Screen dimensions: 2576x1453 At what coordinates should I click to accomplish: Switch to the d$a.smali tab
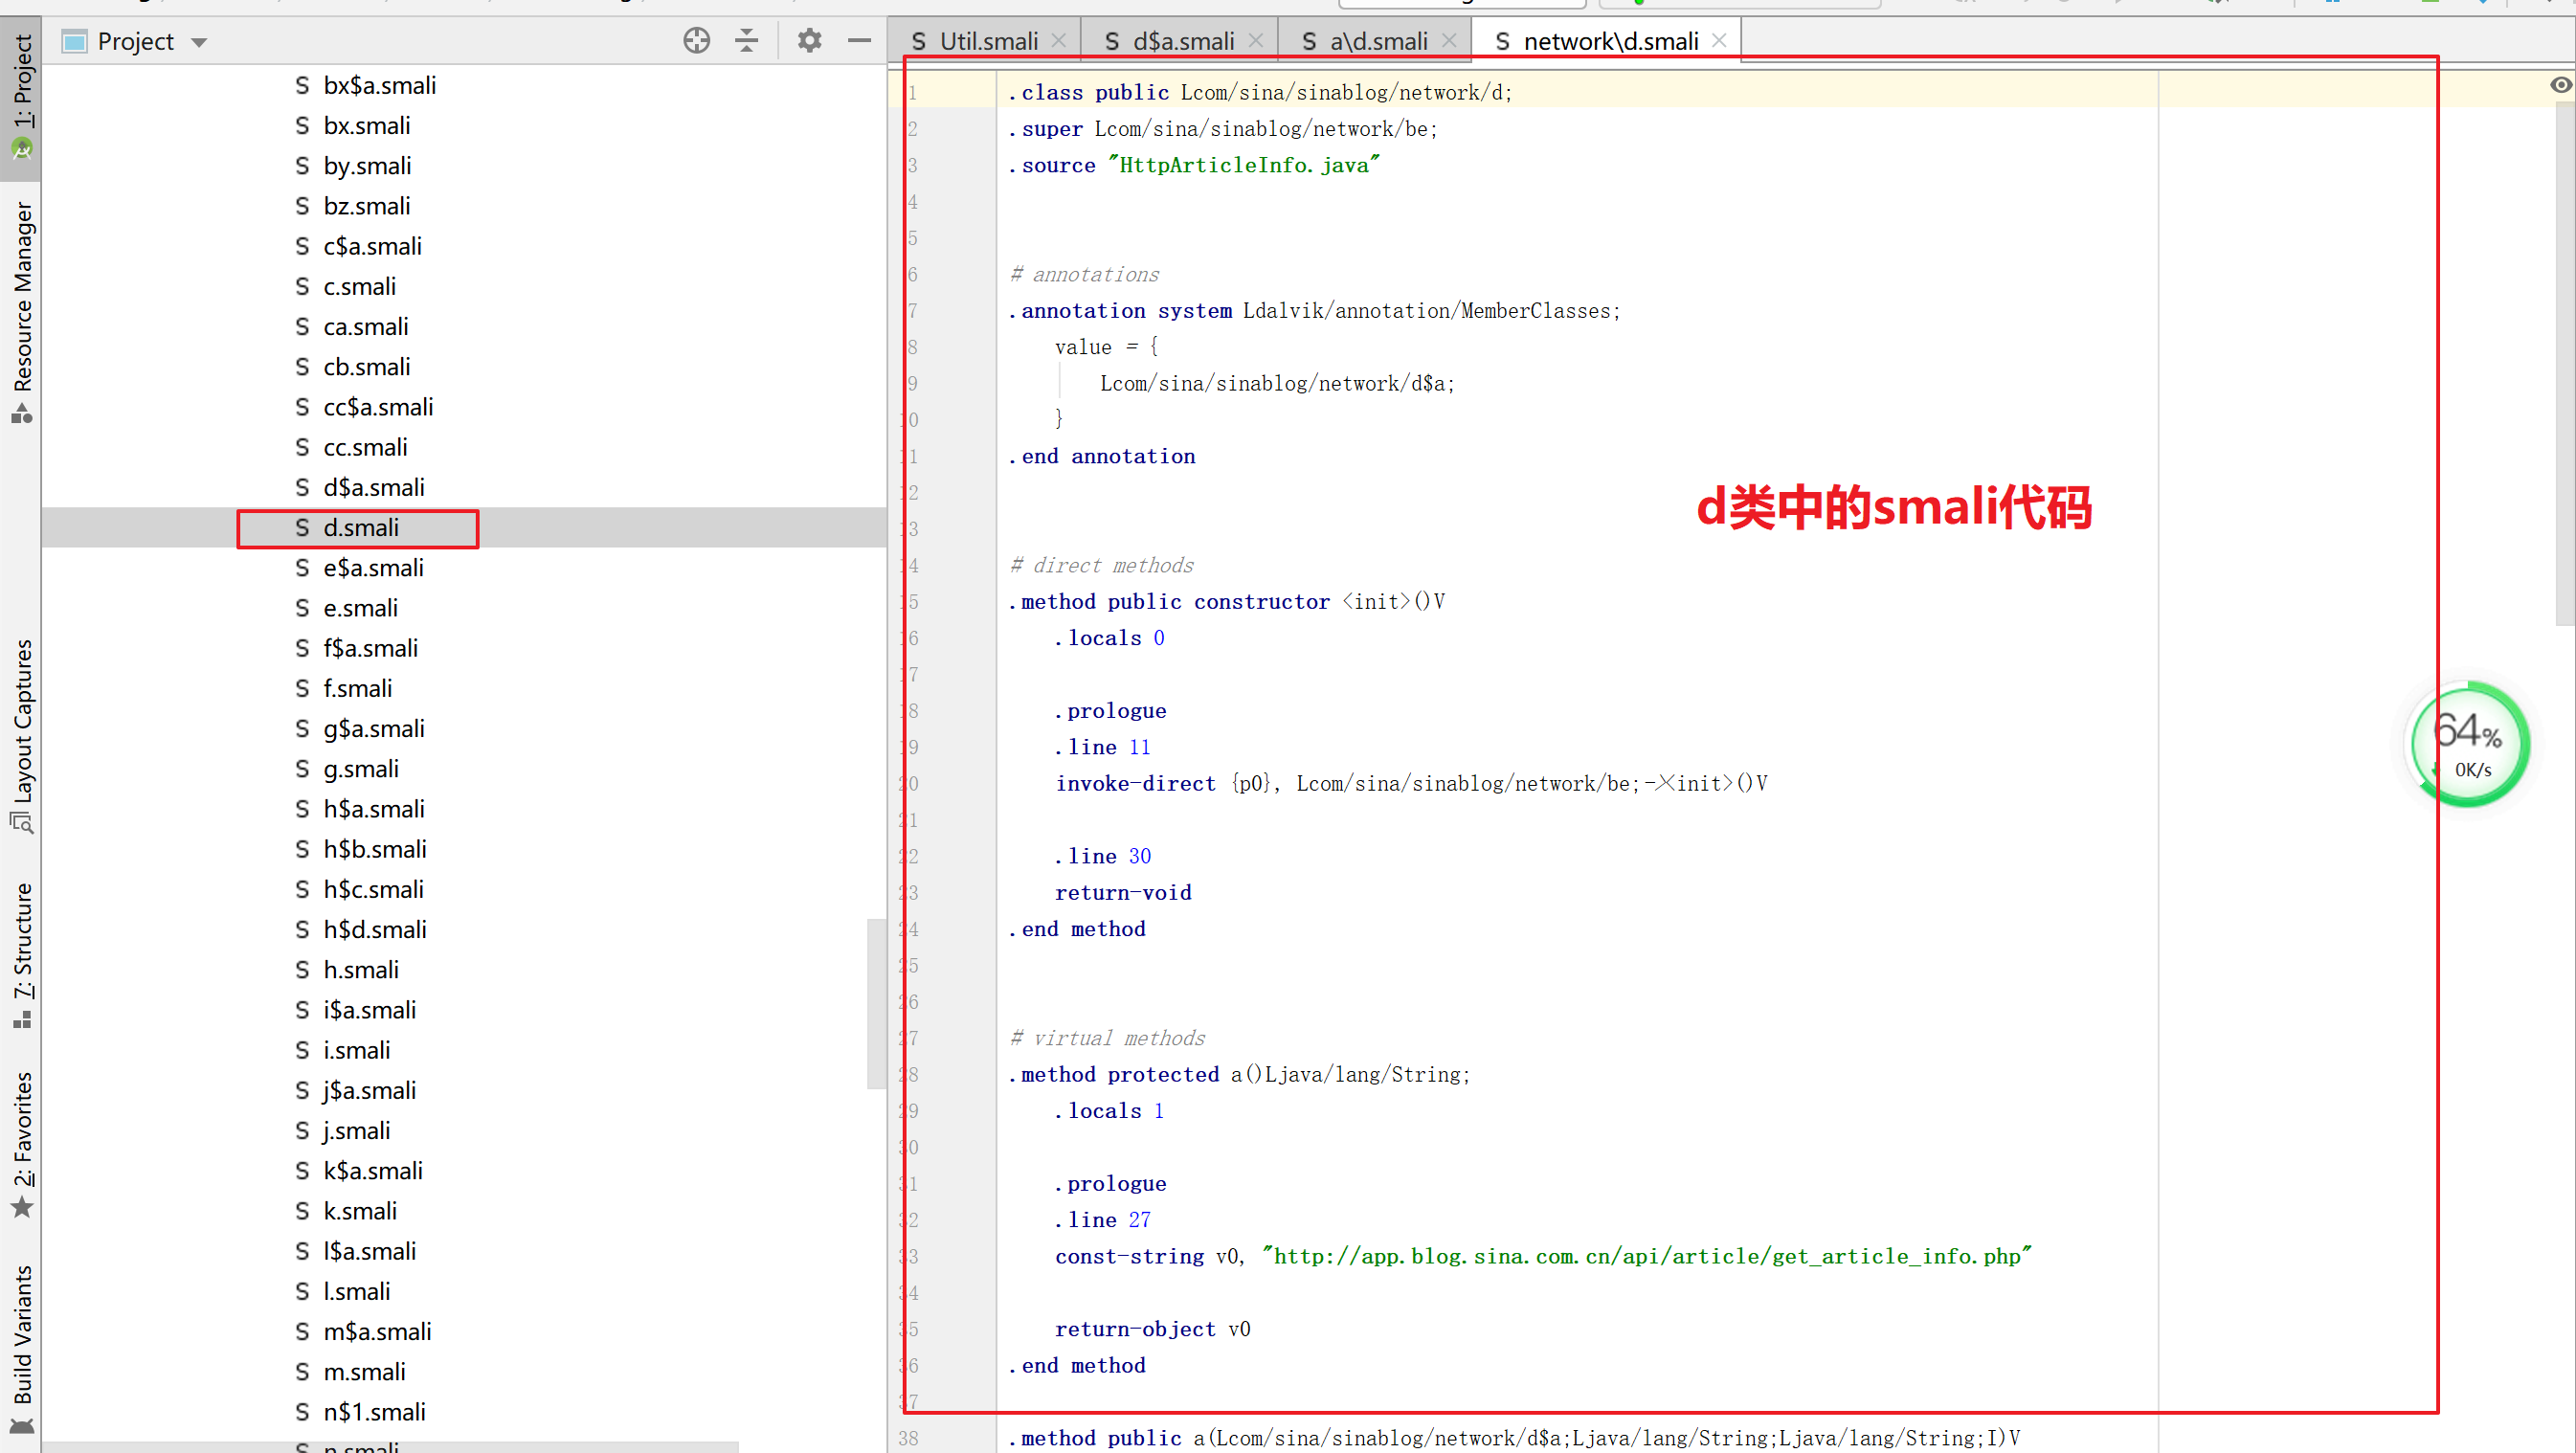[1180, 41]
